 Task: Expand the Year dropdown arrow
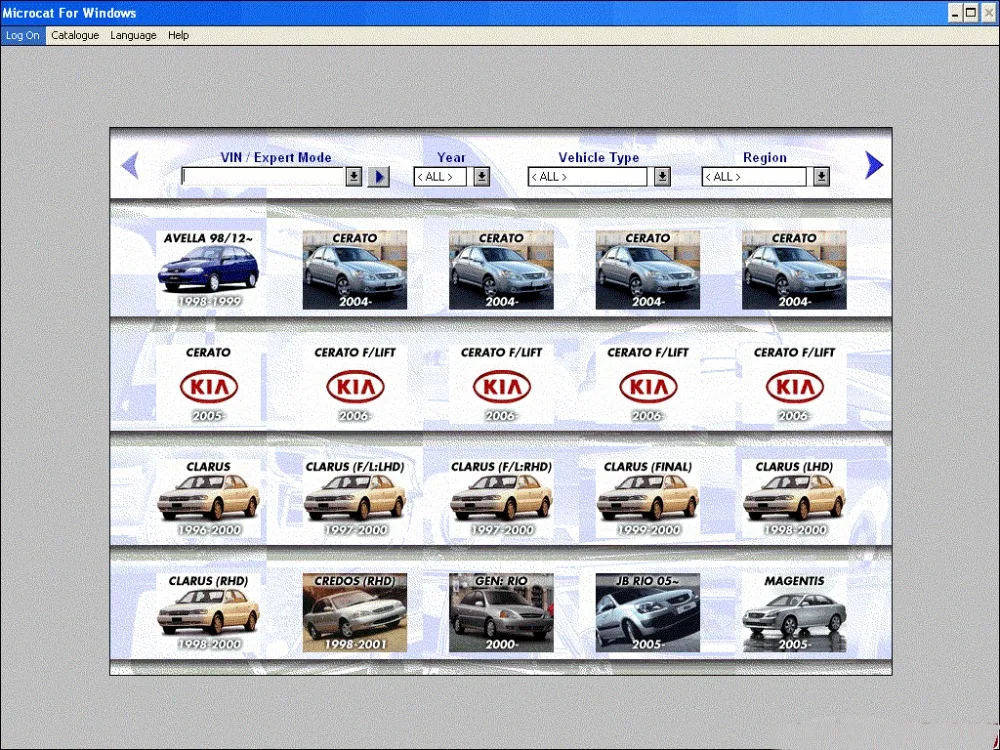[482, 177]
